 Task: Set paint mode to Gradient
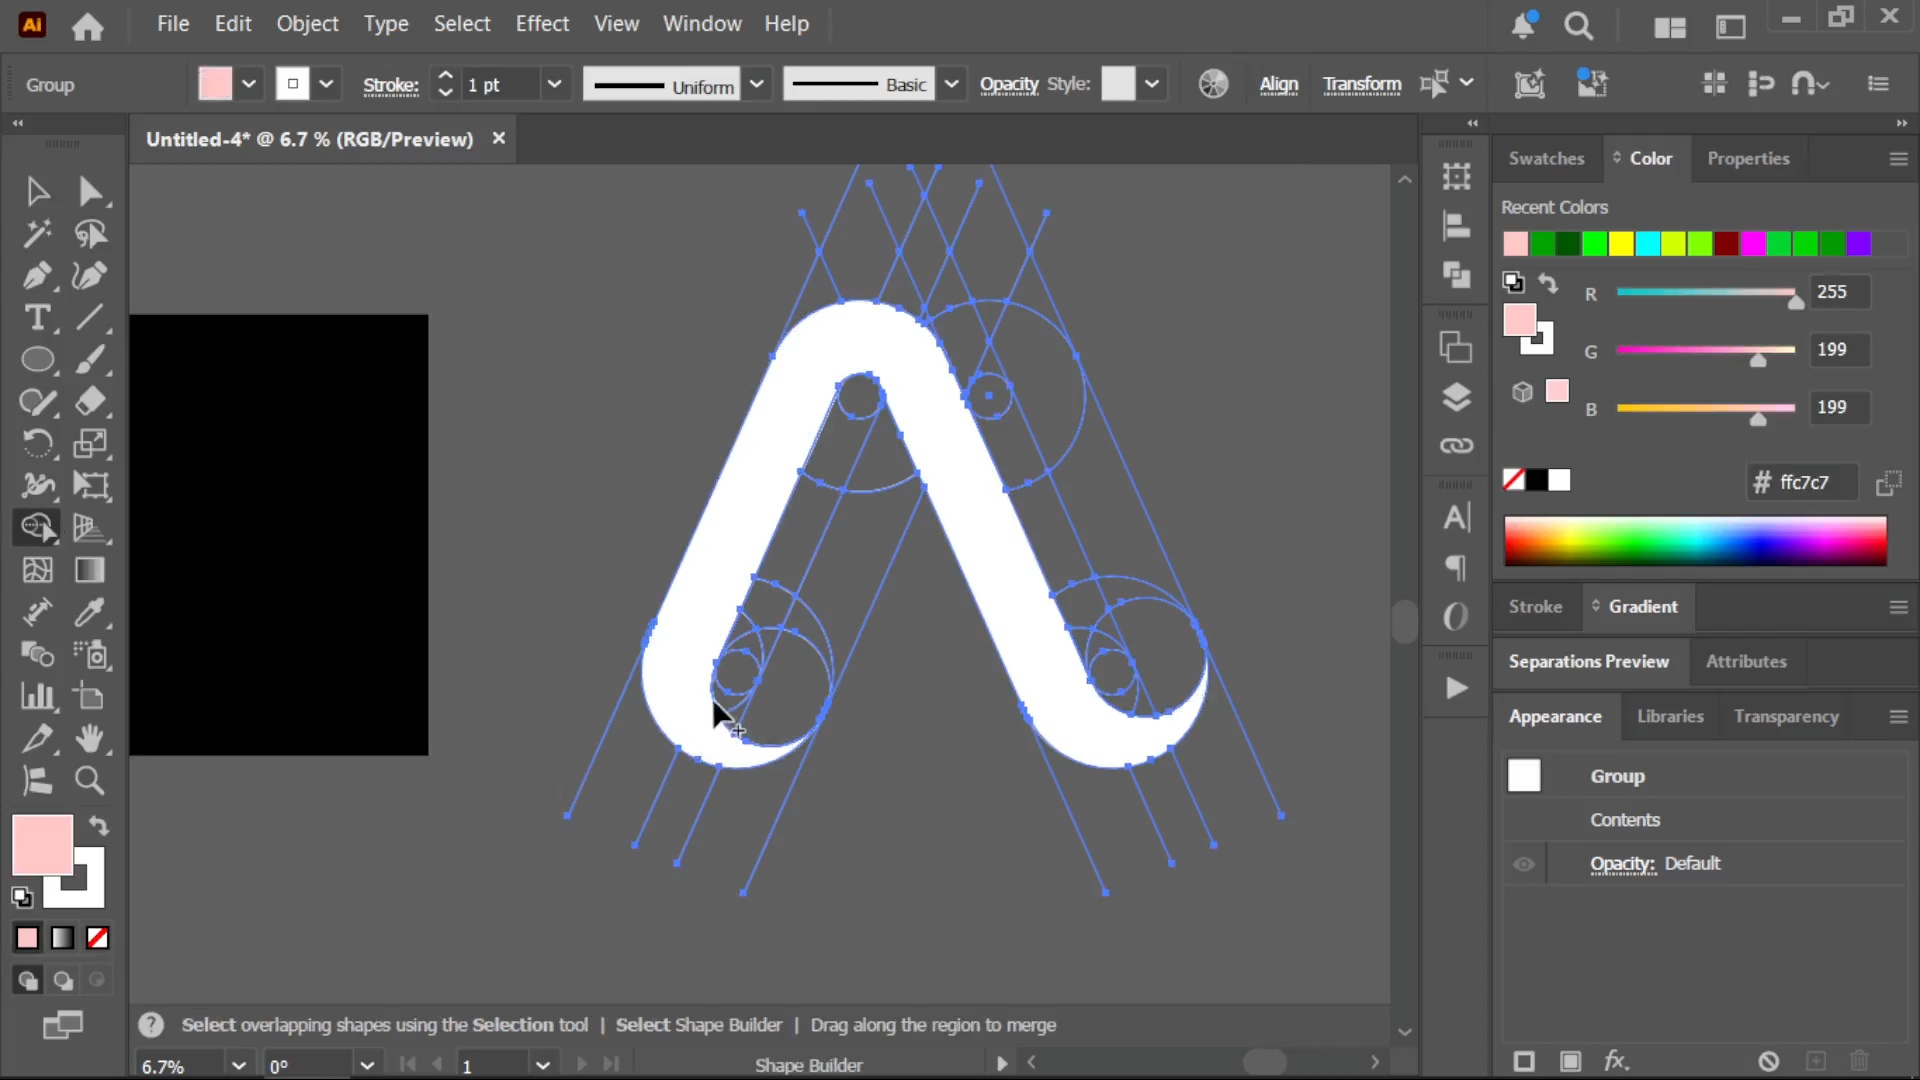pyautogui.click(x=62, y=938)
